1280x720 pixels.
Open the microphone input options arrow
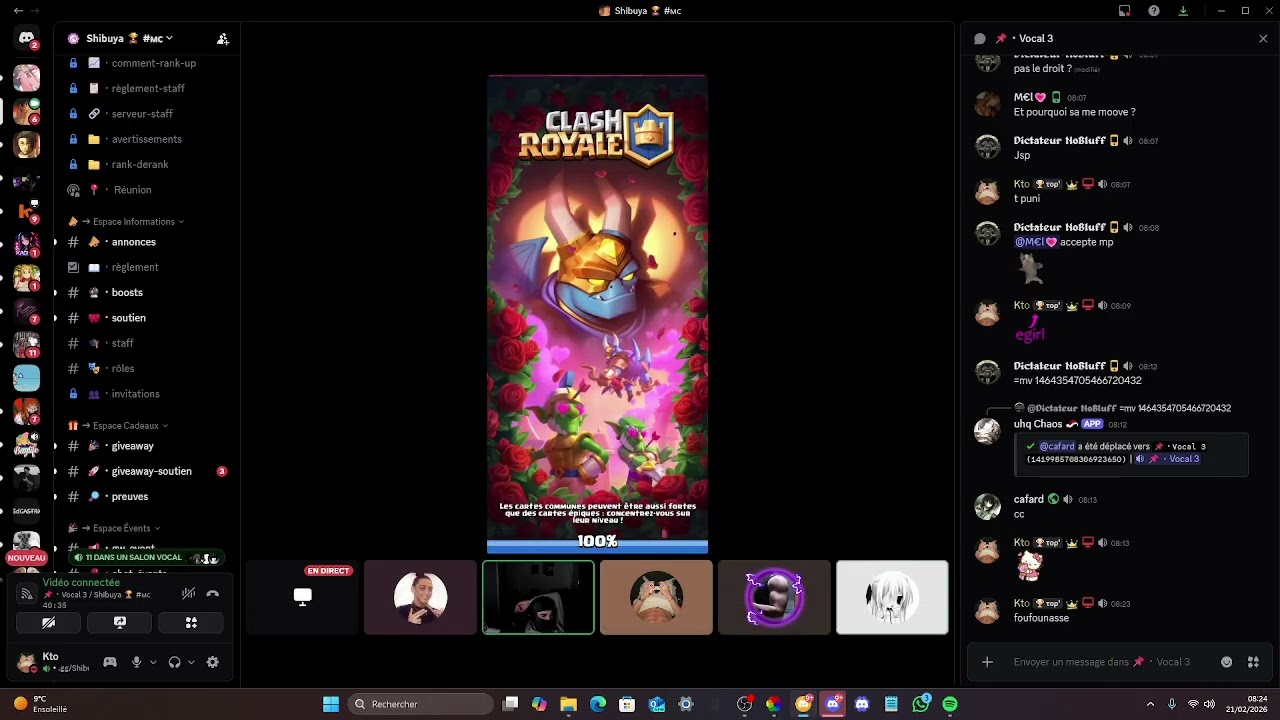[x=153, y=662]
